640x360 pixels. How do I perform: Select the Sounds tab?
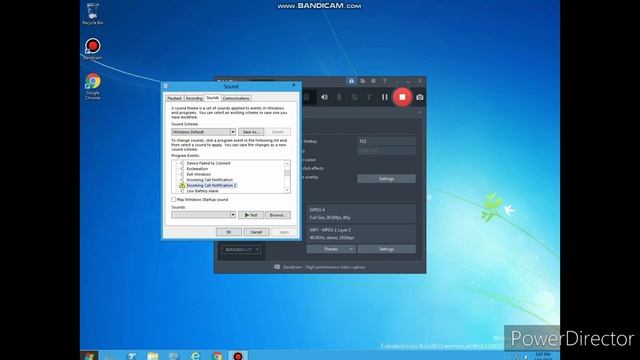coord(213,98)
